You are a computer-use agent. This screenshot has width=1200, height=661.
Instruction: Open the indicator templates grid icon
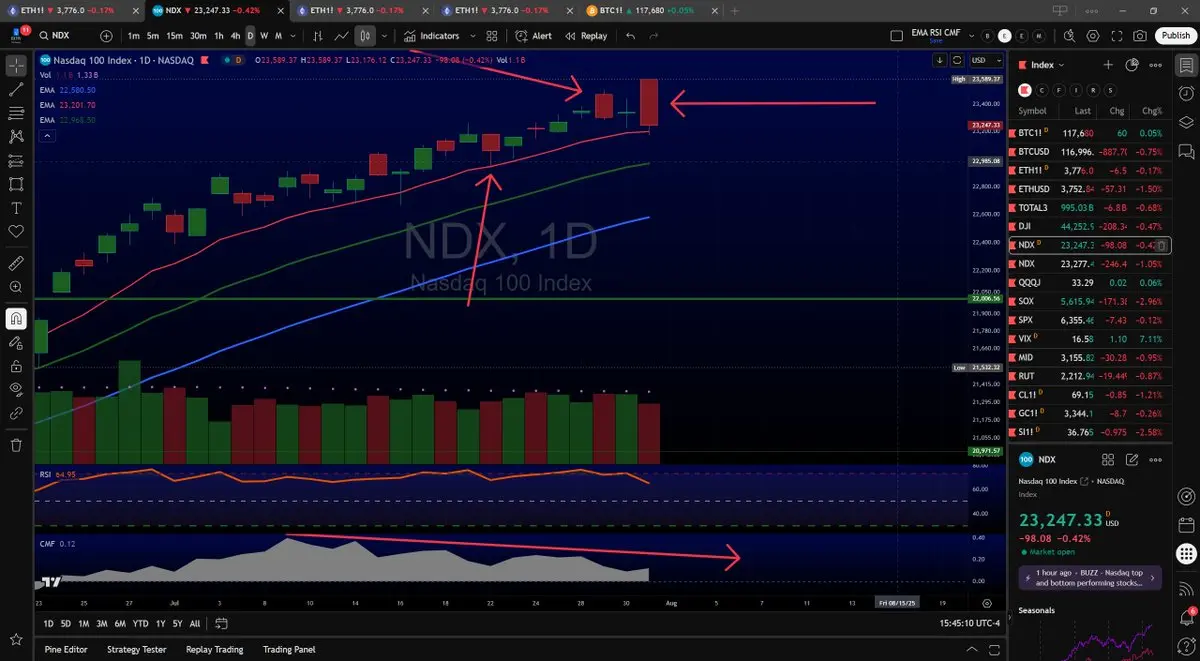tap(491, 35)
